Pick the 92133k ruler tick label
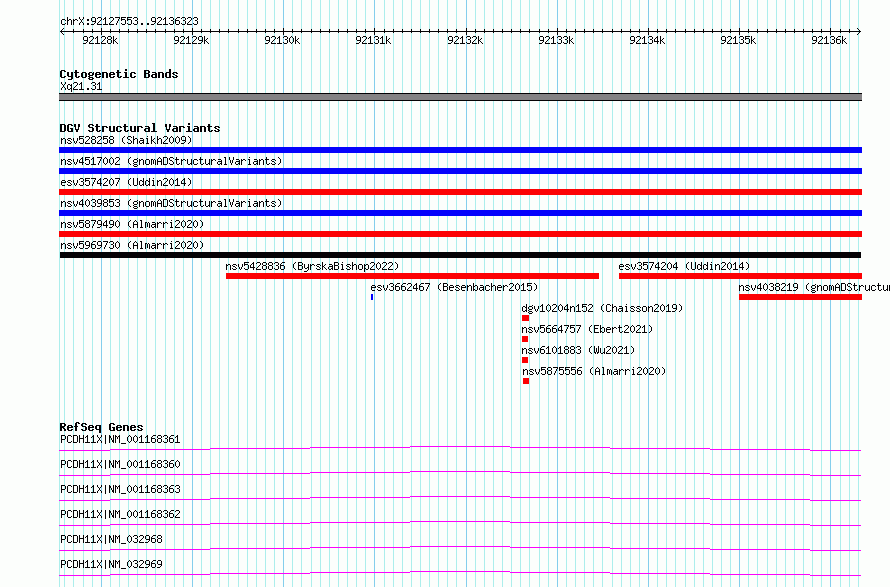The width and height of the screenshot is (890, 587). (556, 40)
